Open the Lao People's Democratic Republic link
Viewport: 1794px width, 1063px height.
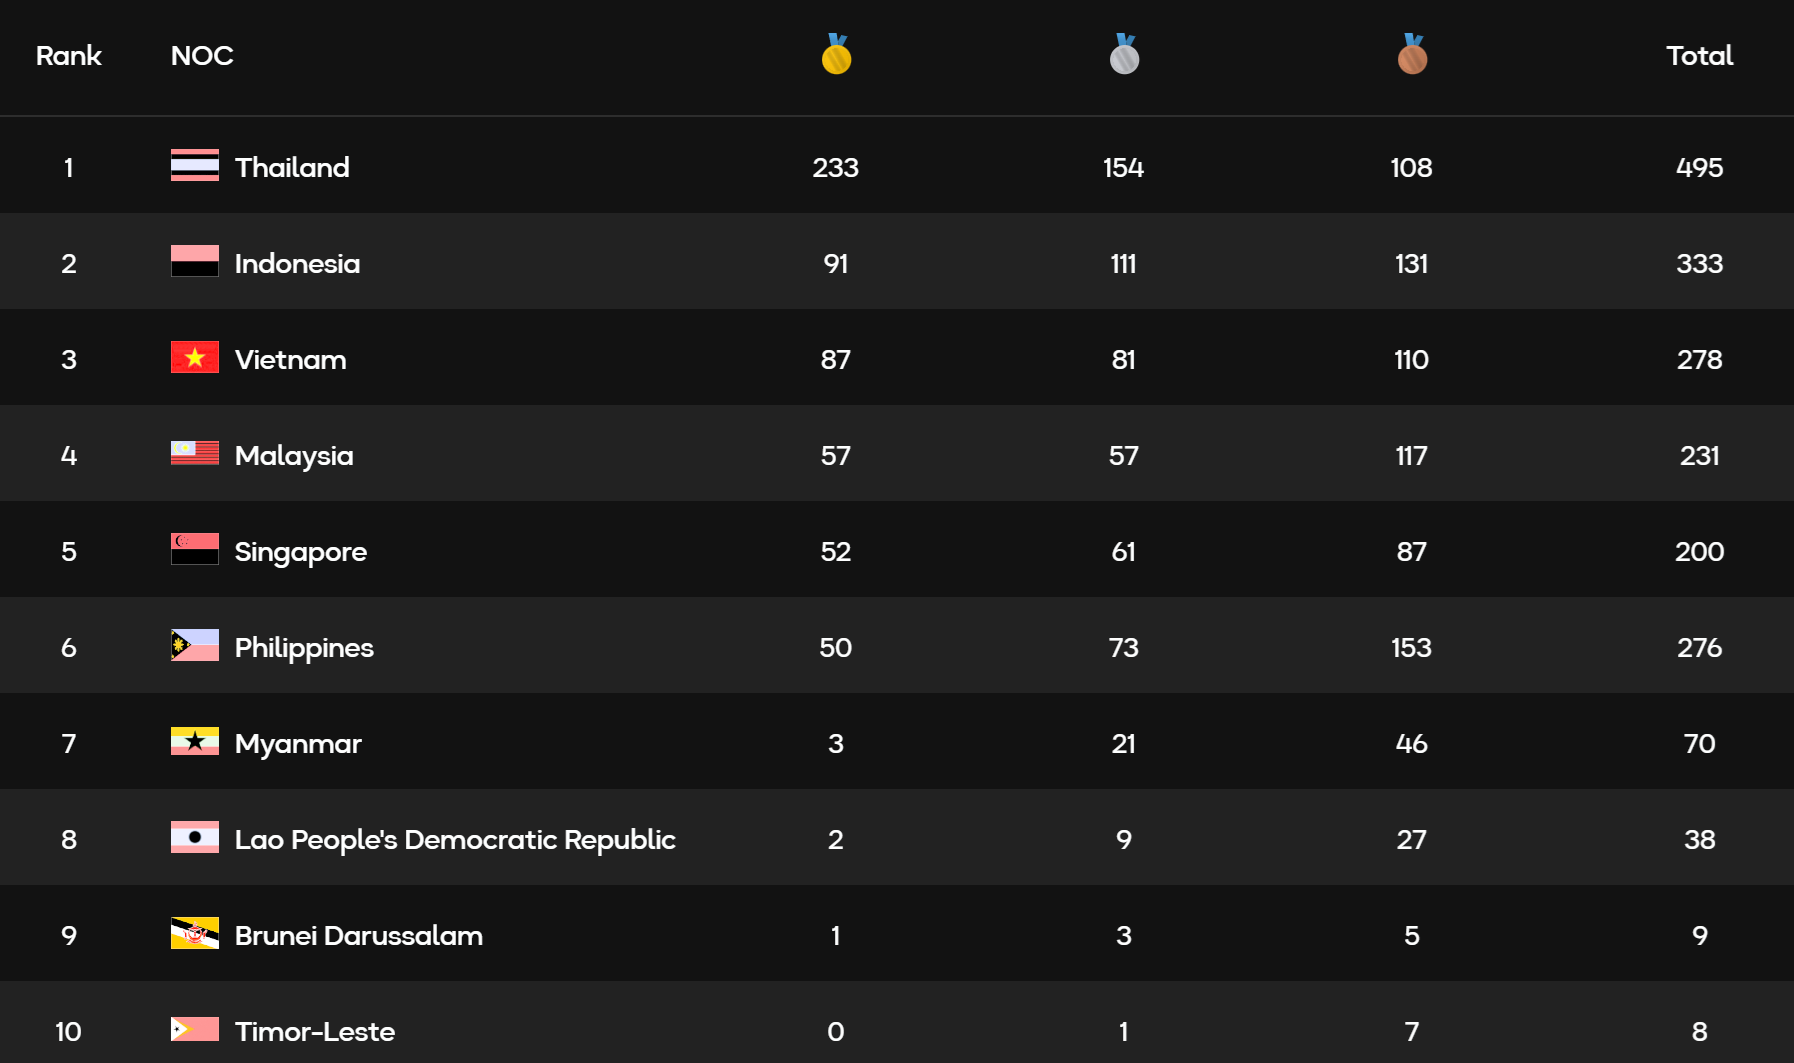click(x=455, y=840)
